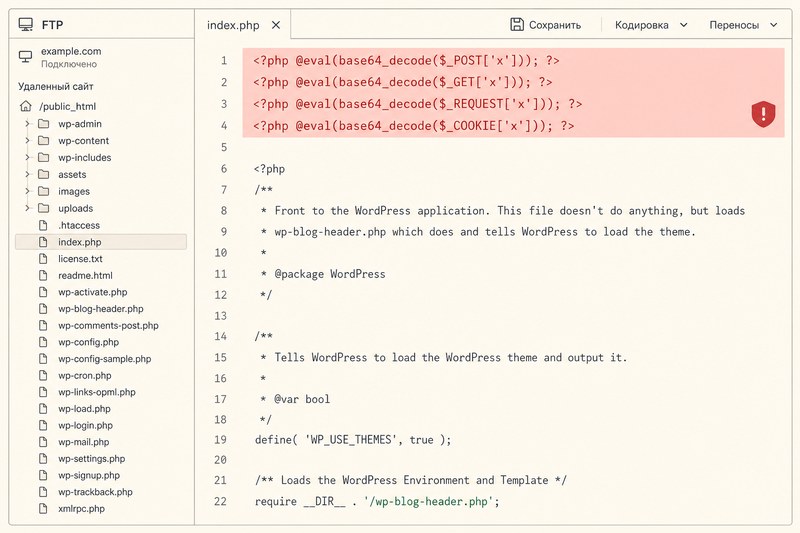800x533 pixels.
Task: Click the FTP panel title
Action: pos(53,24)
